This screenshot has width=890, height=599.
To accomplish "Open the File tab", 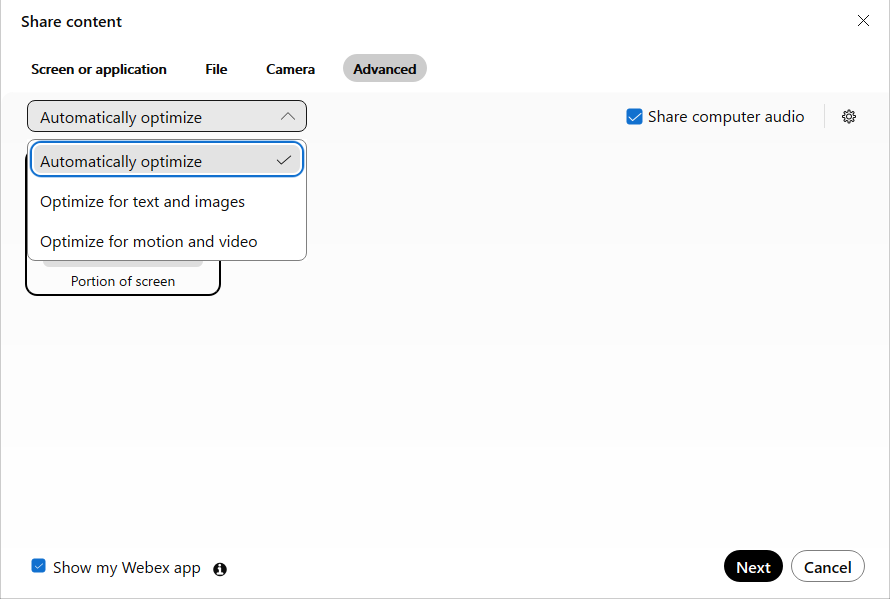I will coord(216,69).
